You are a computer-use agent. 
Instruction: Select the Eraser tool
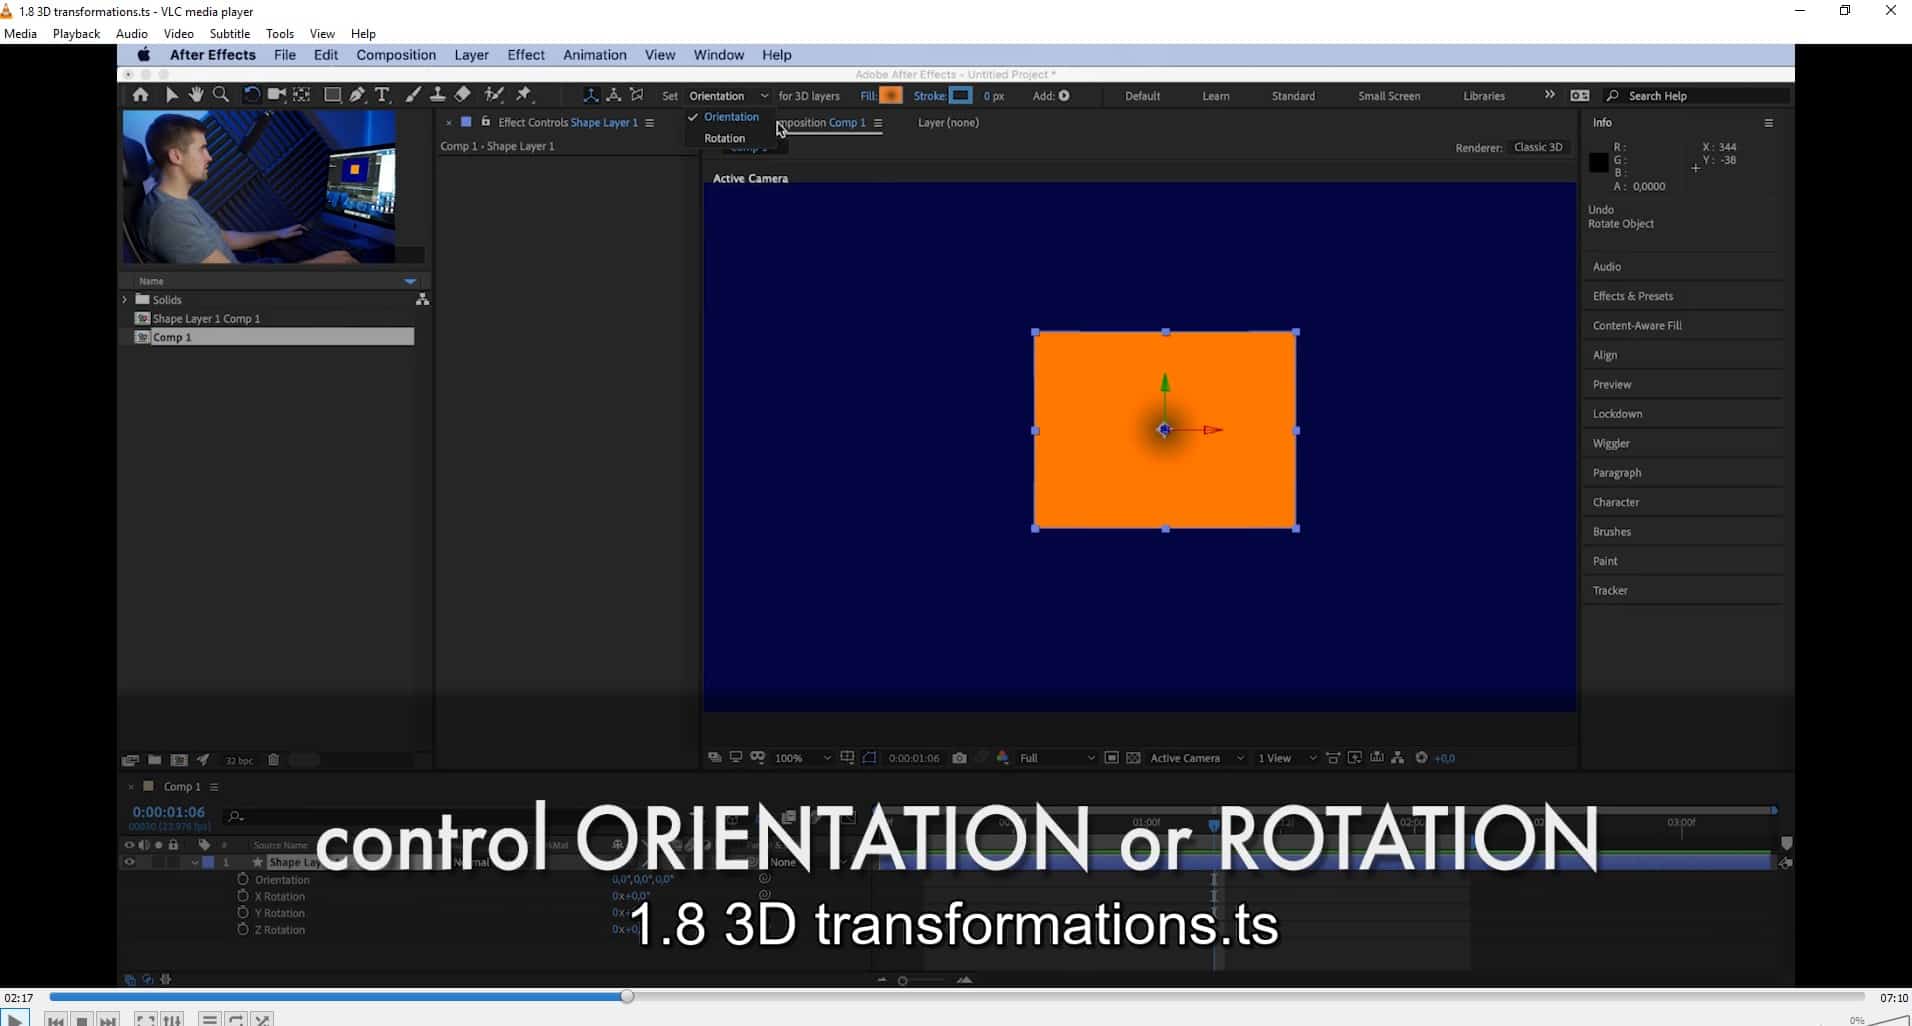point(462,95)
